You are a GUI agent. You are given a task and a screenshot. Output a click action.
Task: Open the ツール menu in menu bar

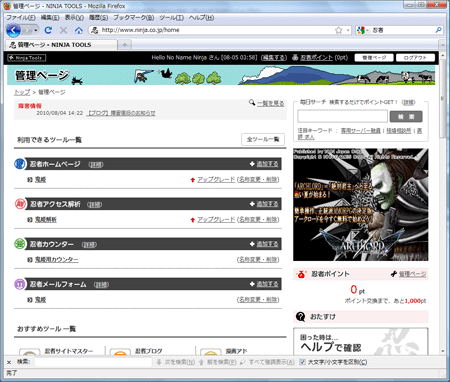tap(171, 18)
